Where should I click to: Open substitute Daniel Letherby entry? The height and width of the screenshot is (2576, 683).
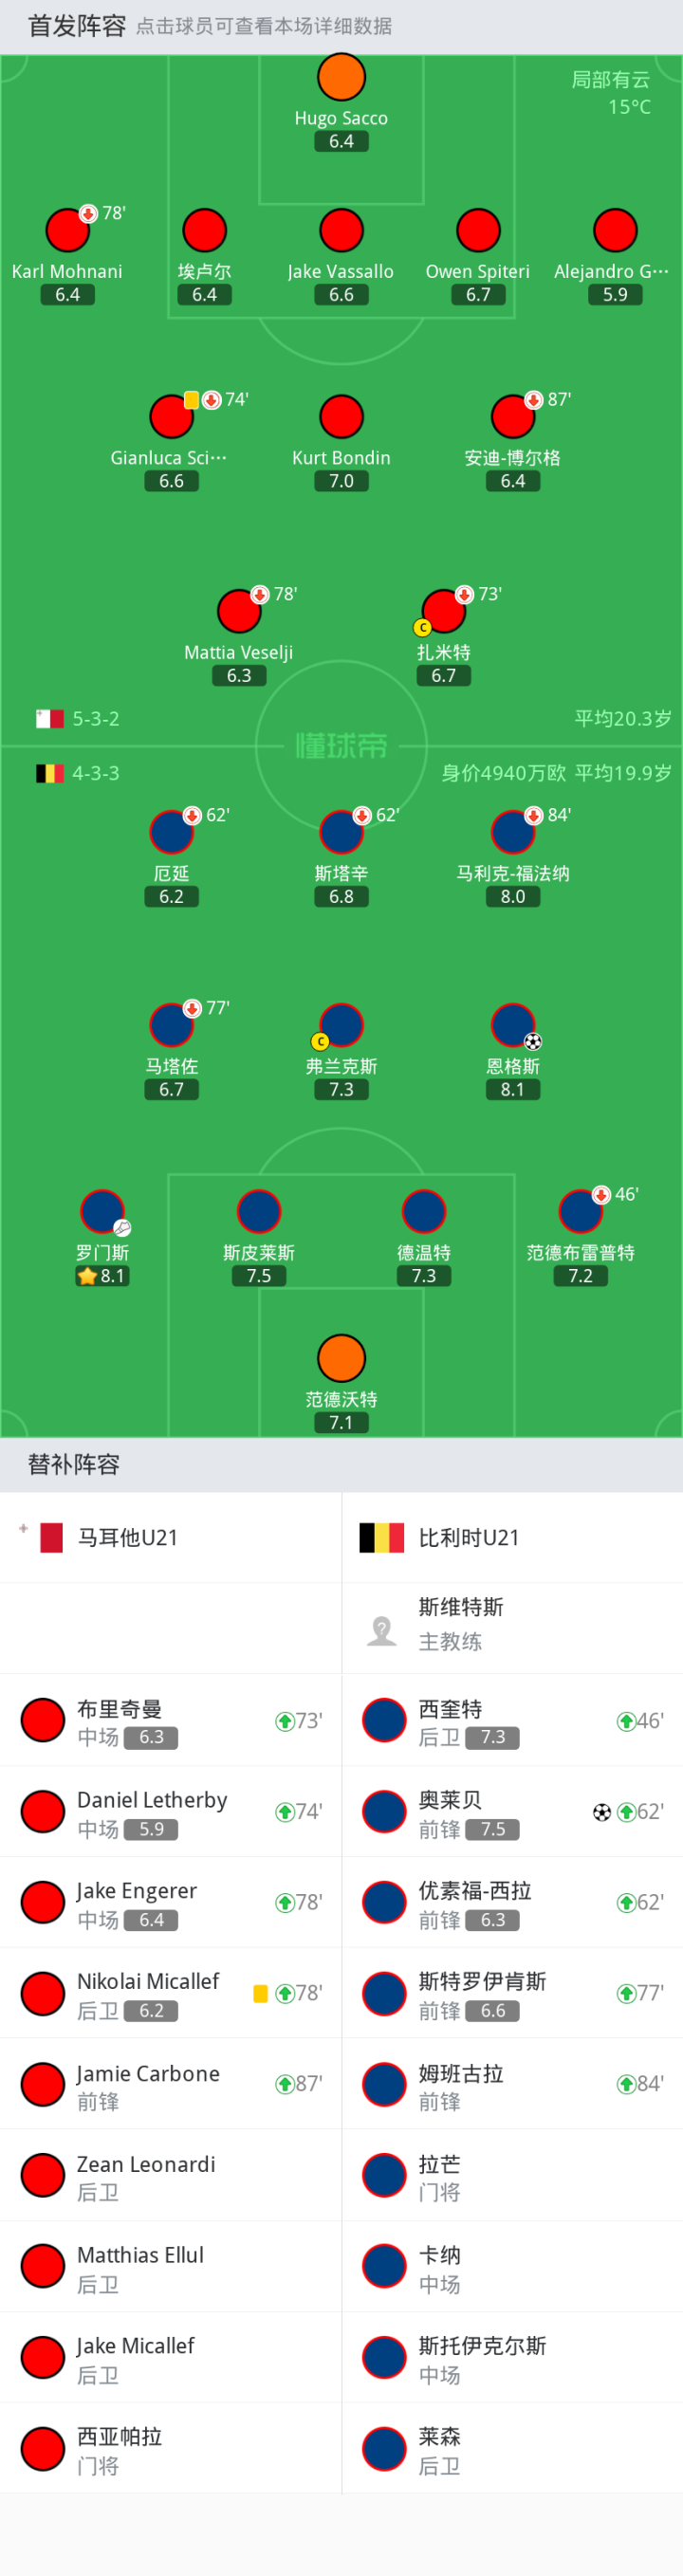coord(171,1812)
